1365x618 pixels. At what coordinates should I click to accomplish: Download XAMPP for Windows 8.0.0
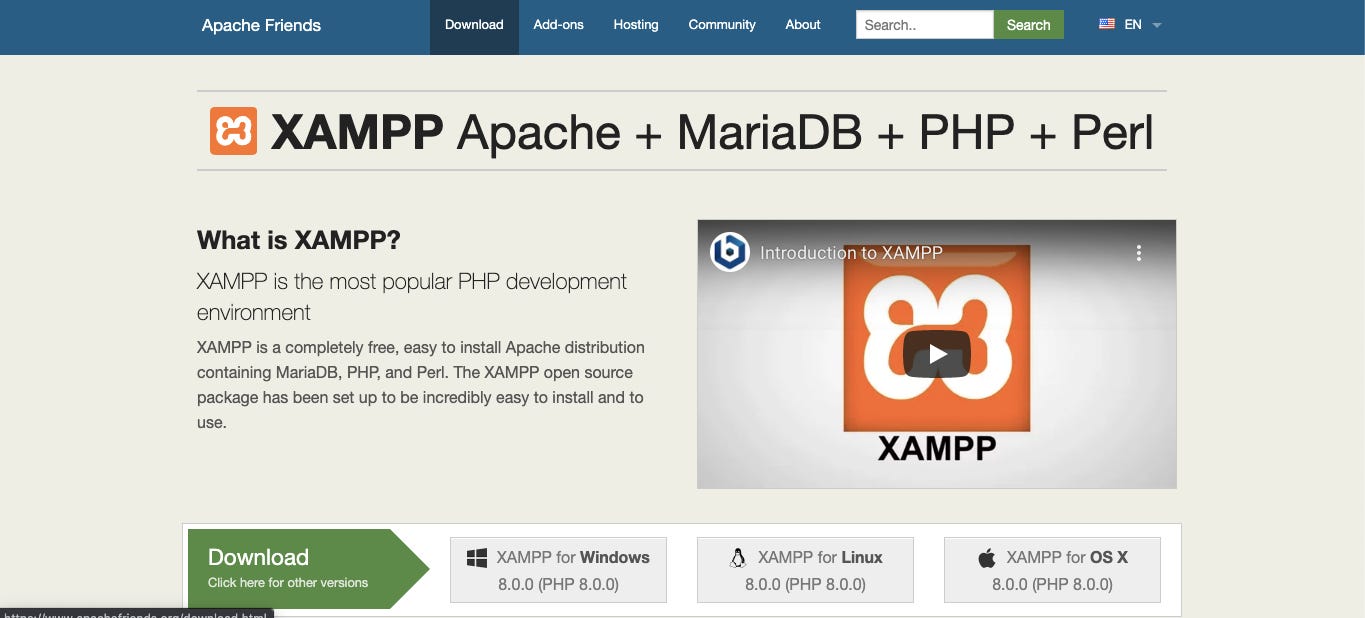pyautogui.click(x=558, y=570)
